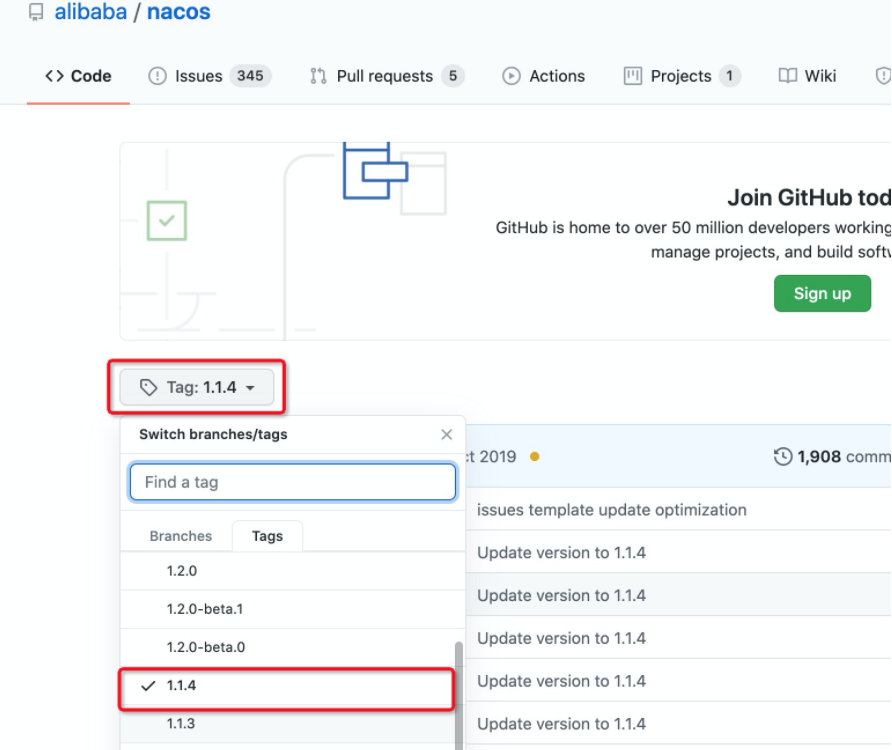
Task: Click the Pull requests count badge 5
Action: [453, 76]
